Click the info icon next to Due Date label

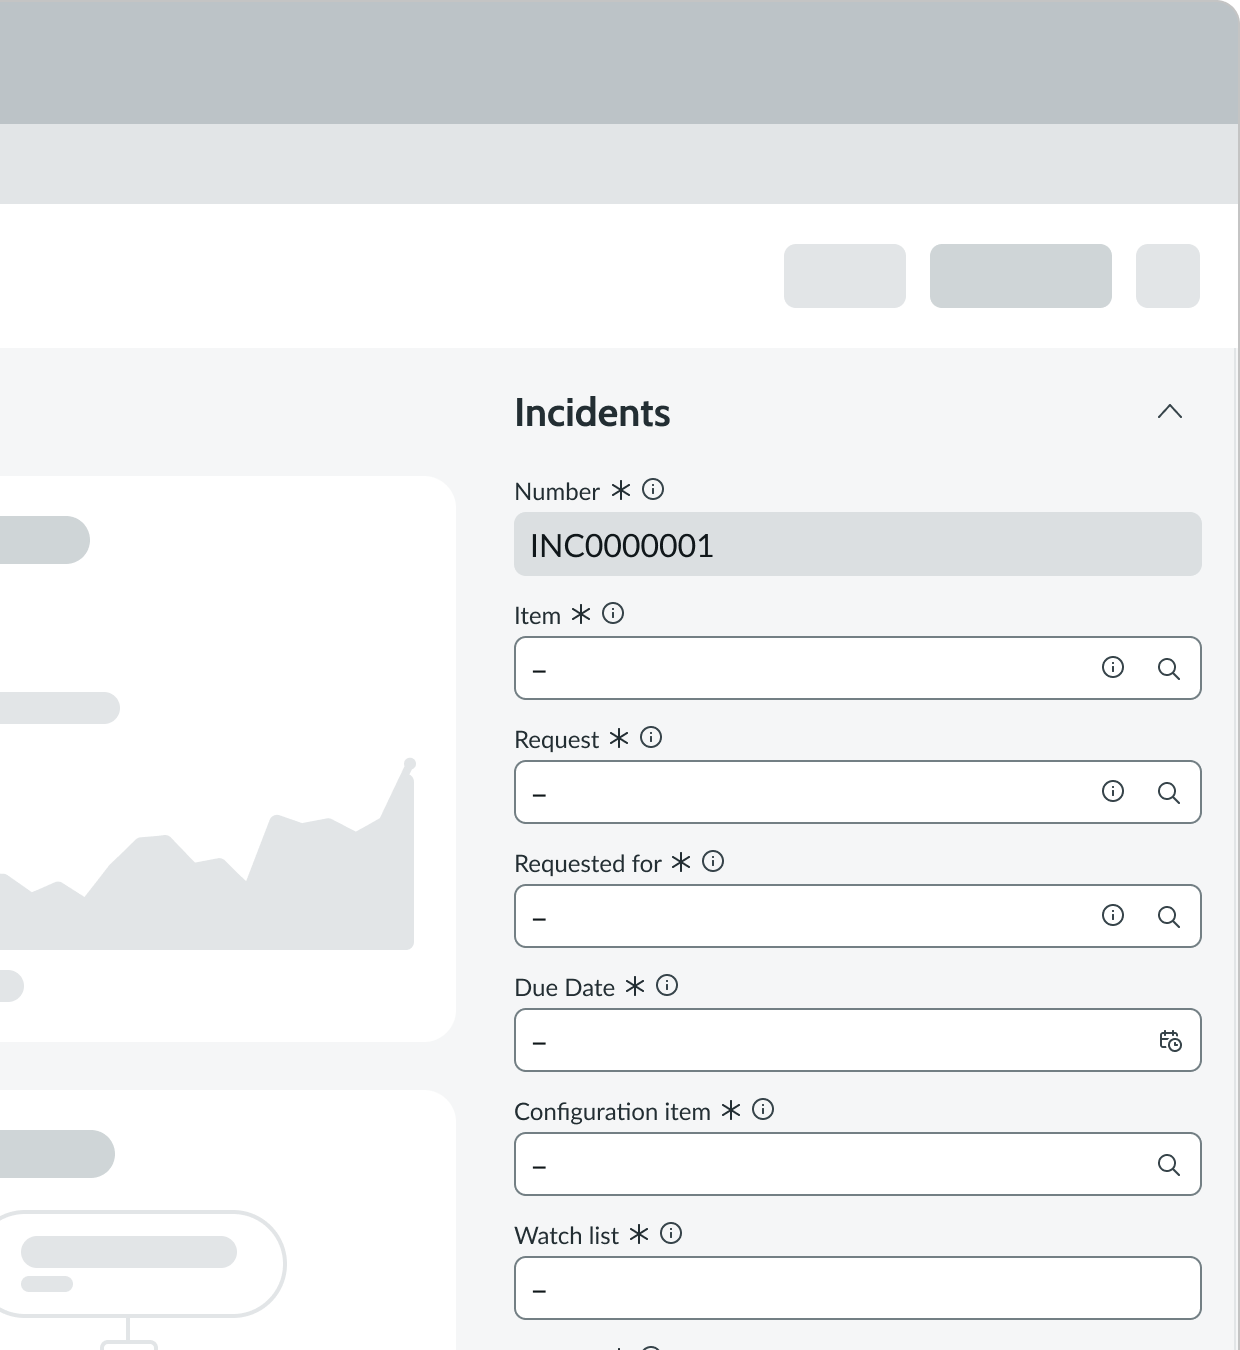coord(667,985)
